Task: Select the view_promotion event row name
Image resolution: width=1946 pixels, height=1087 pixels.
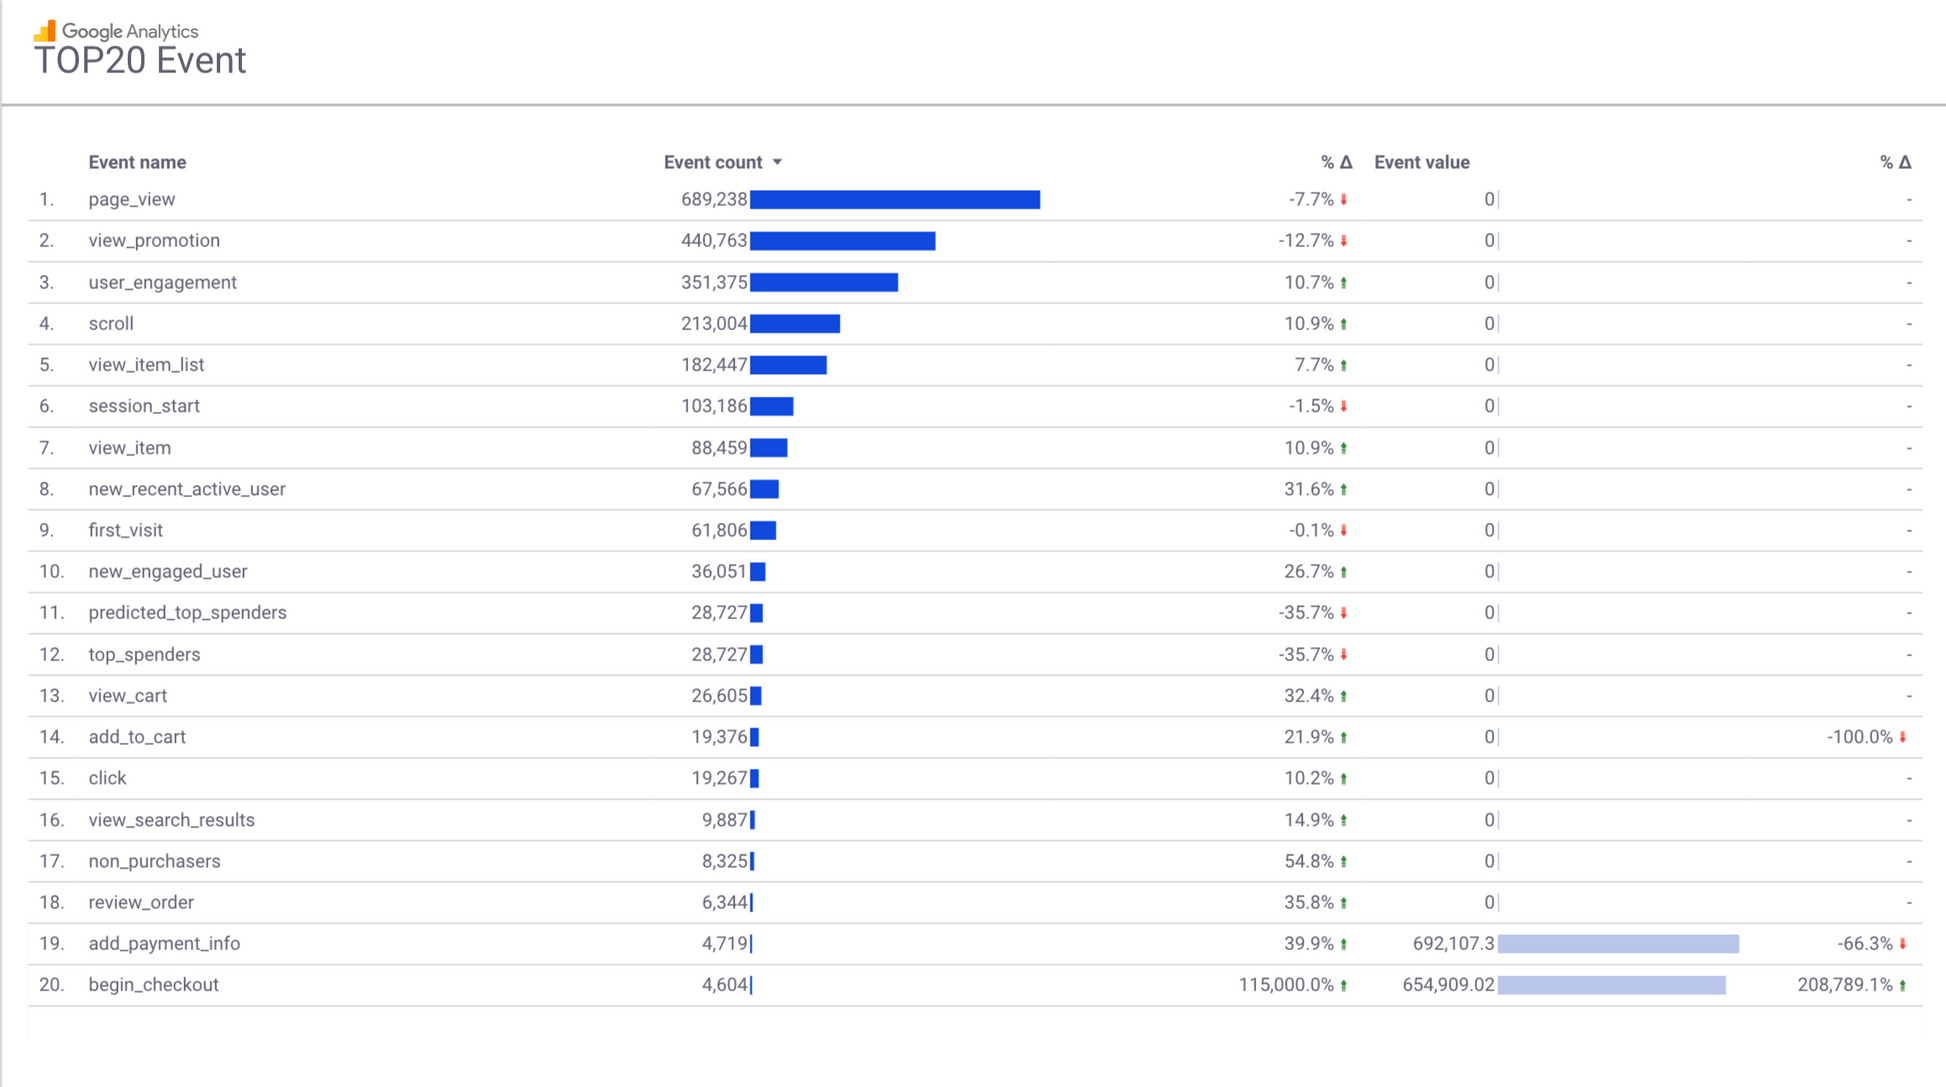Action: (154, 241)
